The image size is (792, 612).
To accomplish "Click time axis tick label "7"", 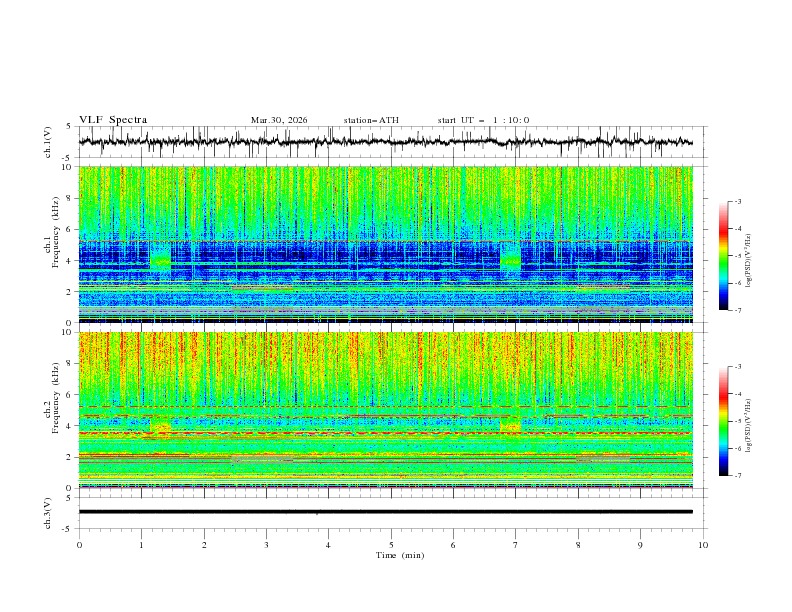I will pyautogui.click(x=516, y=545).
